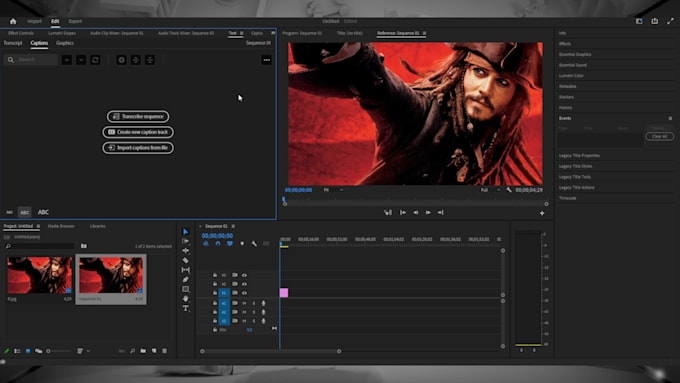Open the Lumetri Scopes tab
The width and height of the screenshot is (680, 383).
pos(62,33)
